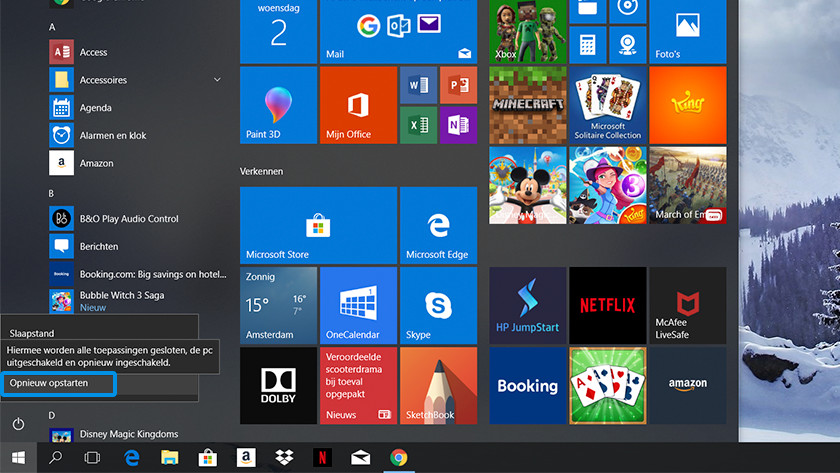The image size is (840, 473).
Task: Open the March of Empires tile
Action: 688,185
